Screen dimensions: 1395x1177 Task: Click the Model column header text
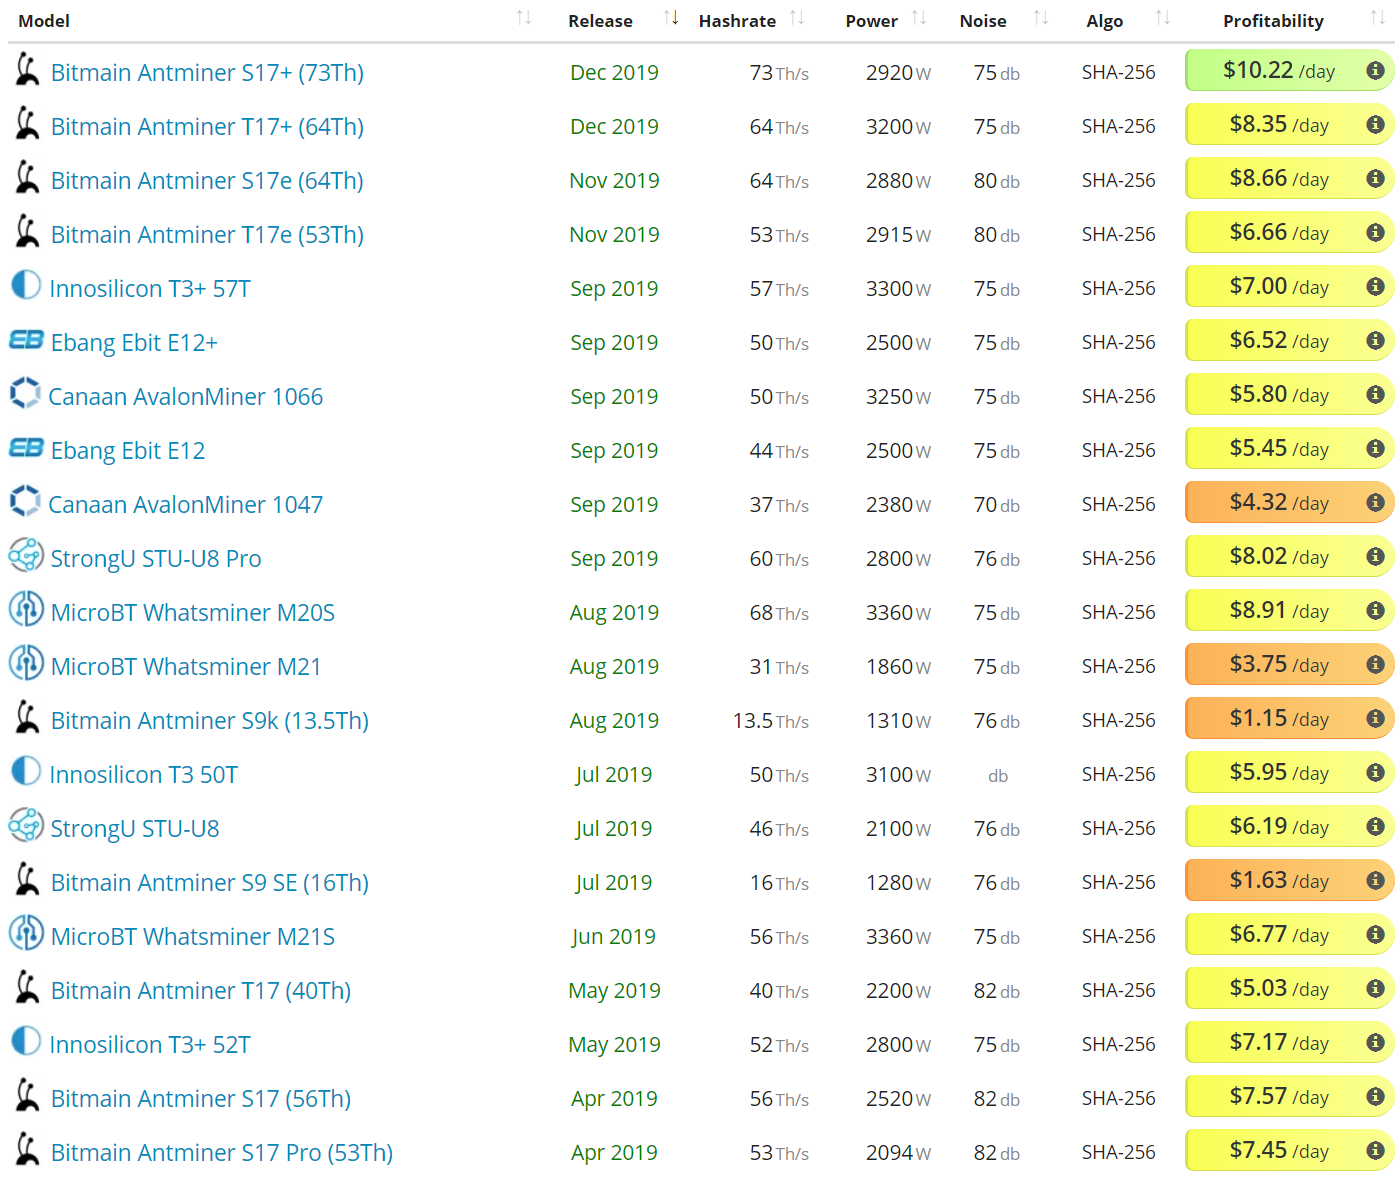click(x=44, y=21)
